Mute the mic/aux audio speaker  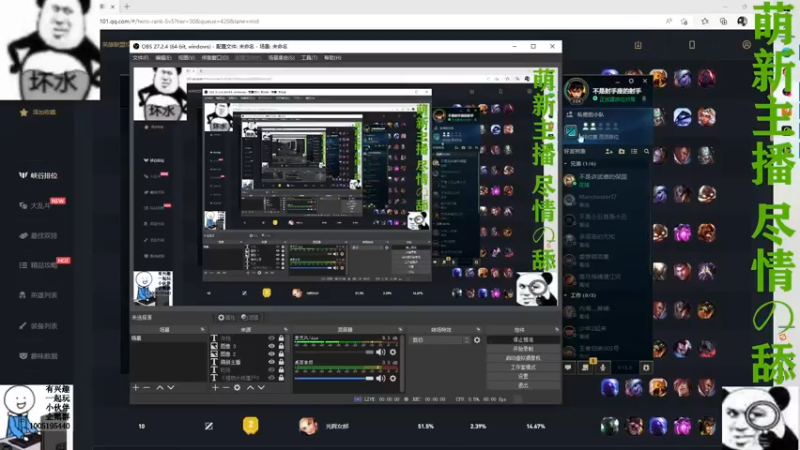381,352
